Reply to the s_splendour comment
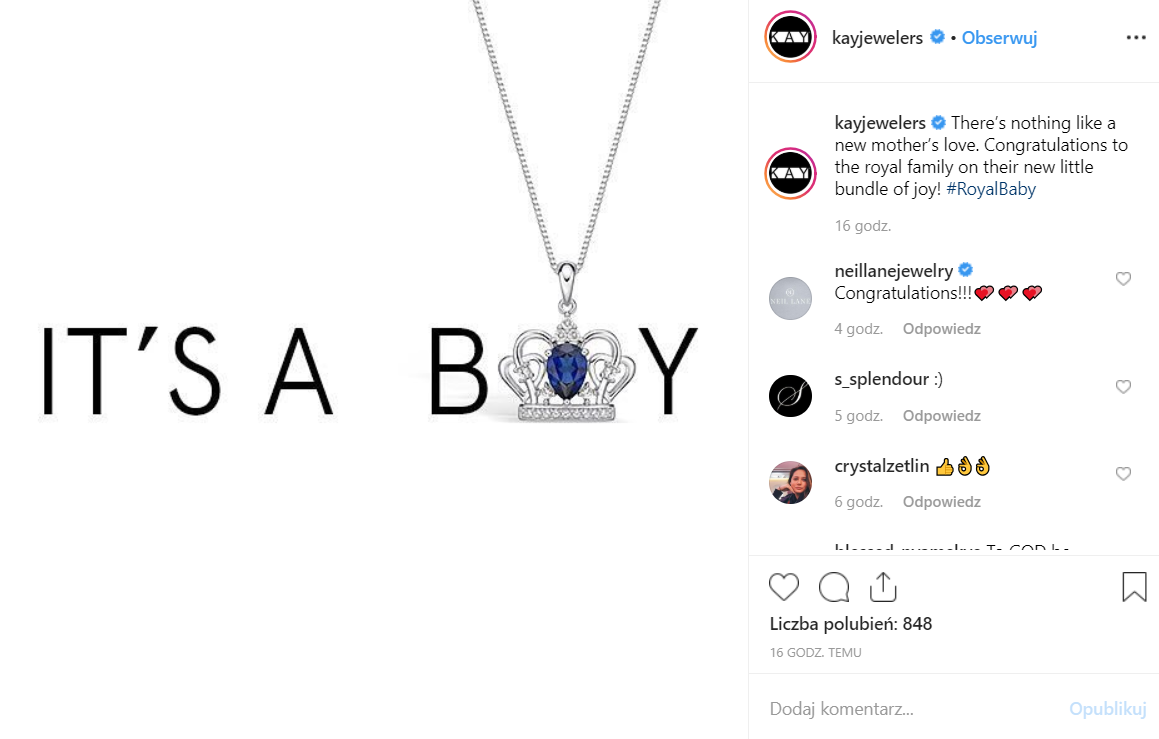 [941, 416]
